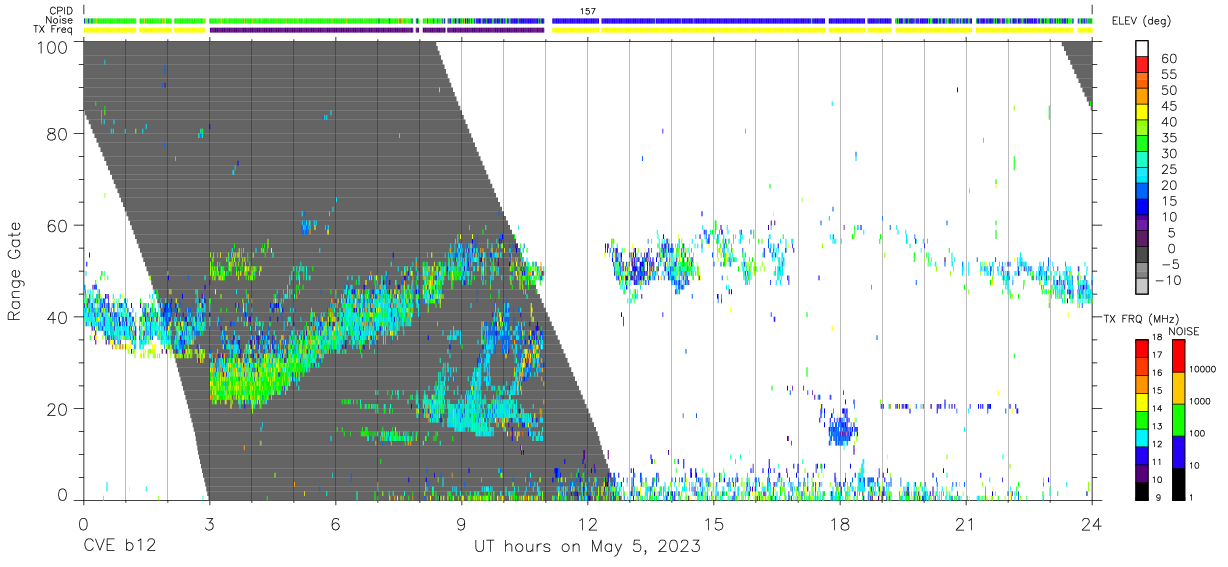Pick the cyan 12–13 block on TX FRQ bar
This screenshot has height=567, width=1228.
coord(1142,436)
